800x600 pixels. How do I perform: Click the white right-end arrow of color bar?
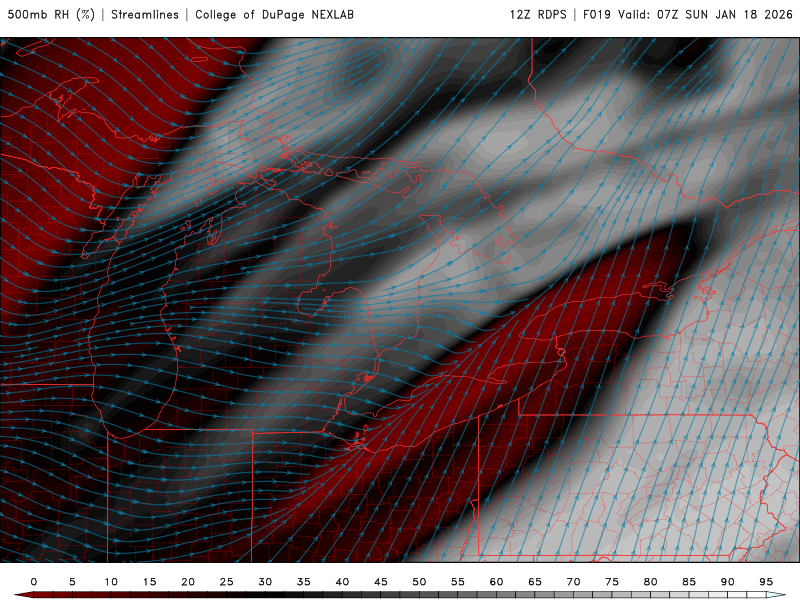(776, 595)
